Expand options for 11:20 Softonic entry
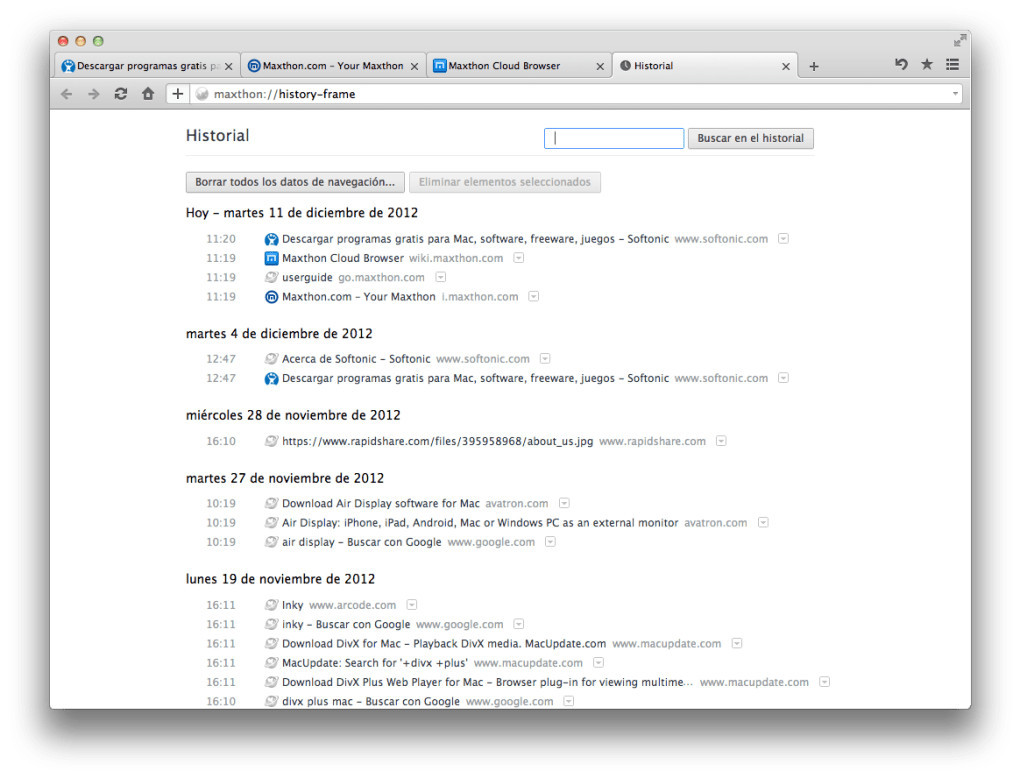 [783, 239]
